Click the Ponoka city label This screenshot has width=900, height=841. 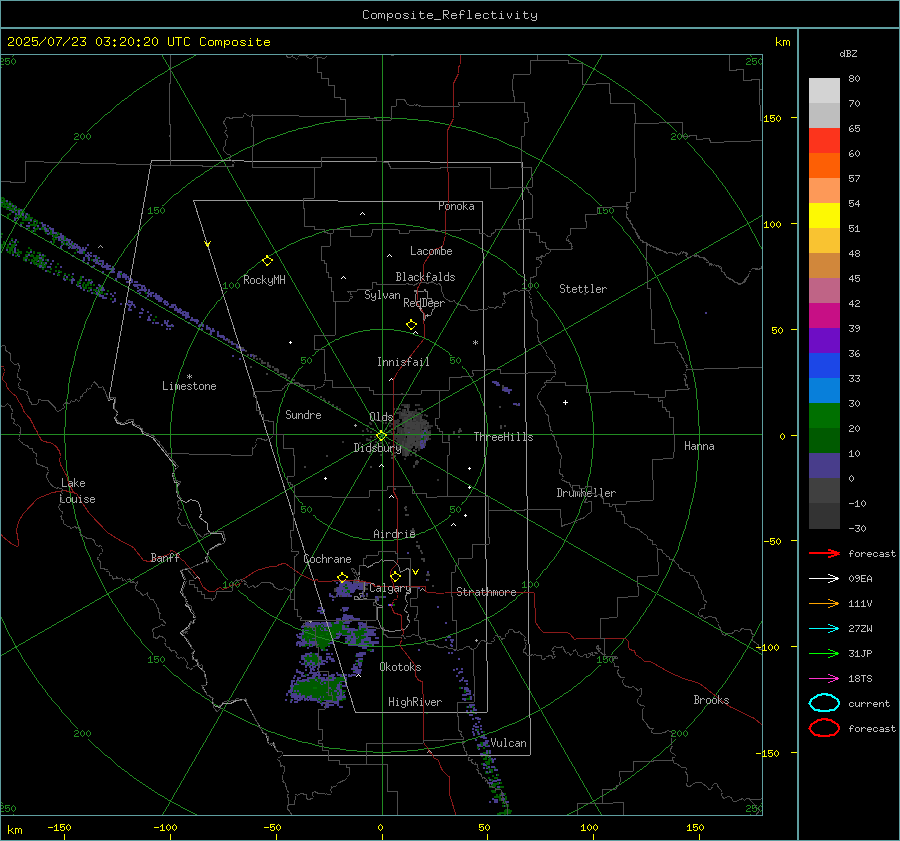[456, 206]
